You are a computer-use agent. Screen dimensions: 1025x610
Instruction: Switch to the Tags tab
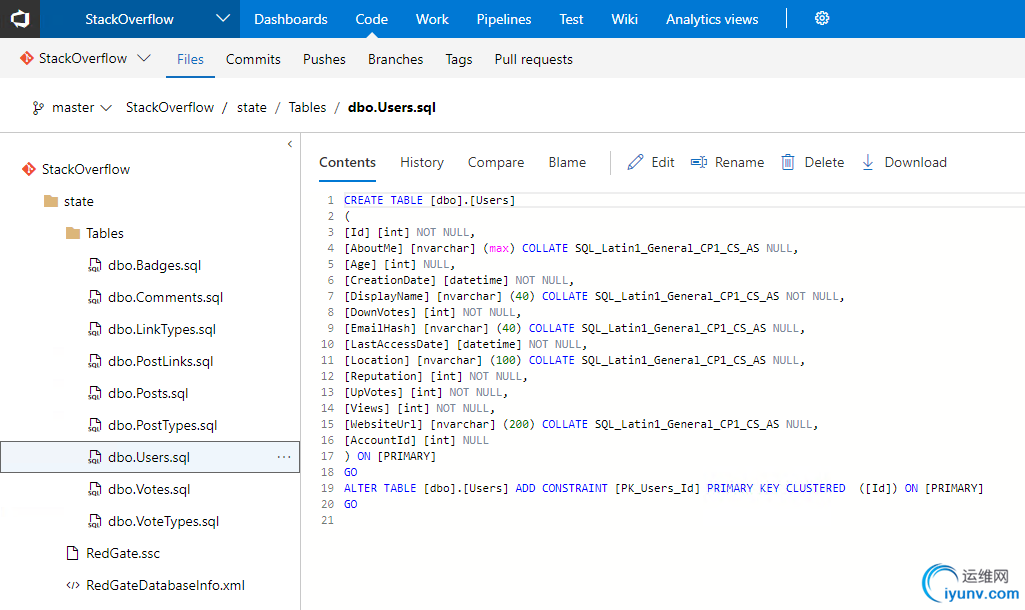click(x=459, y=59)
